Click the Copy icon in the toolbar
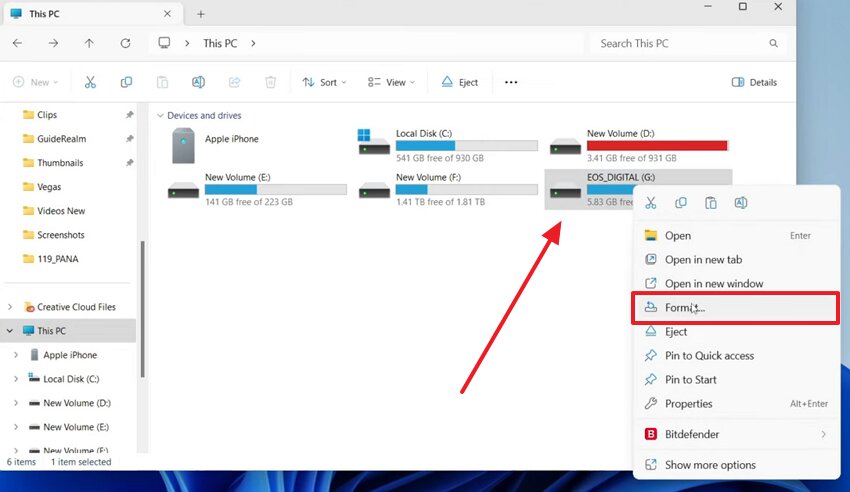The image size is (850, 492). [126, 82]
